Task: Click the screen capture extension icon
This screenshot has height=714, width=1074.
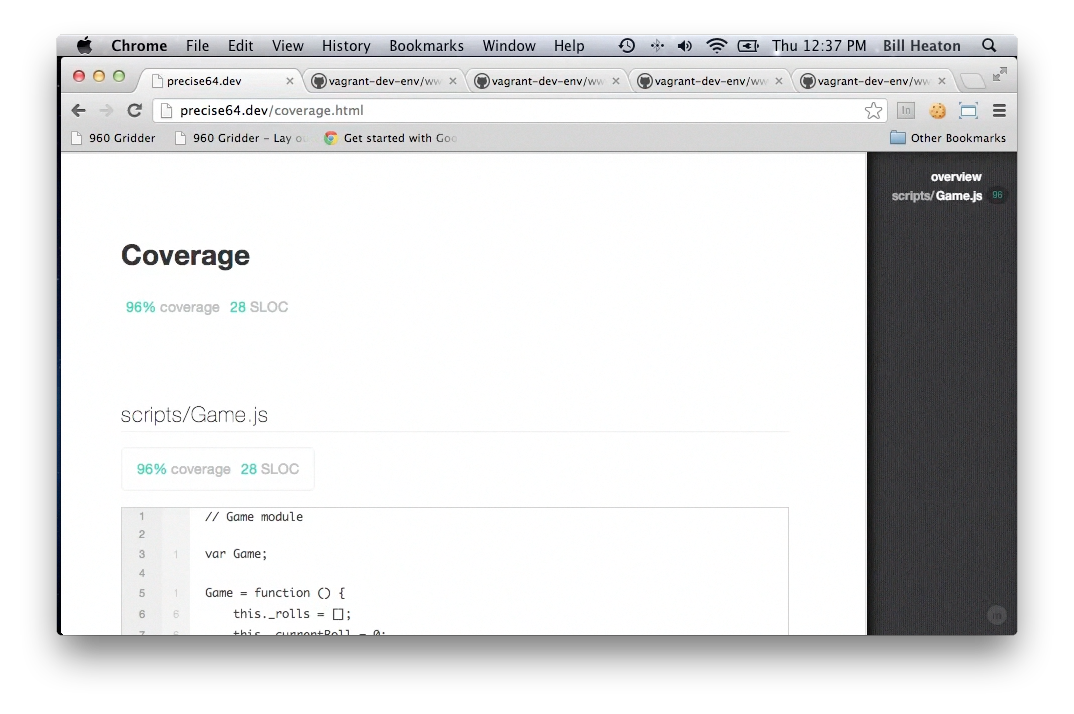Action: point(968,111)
